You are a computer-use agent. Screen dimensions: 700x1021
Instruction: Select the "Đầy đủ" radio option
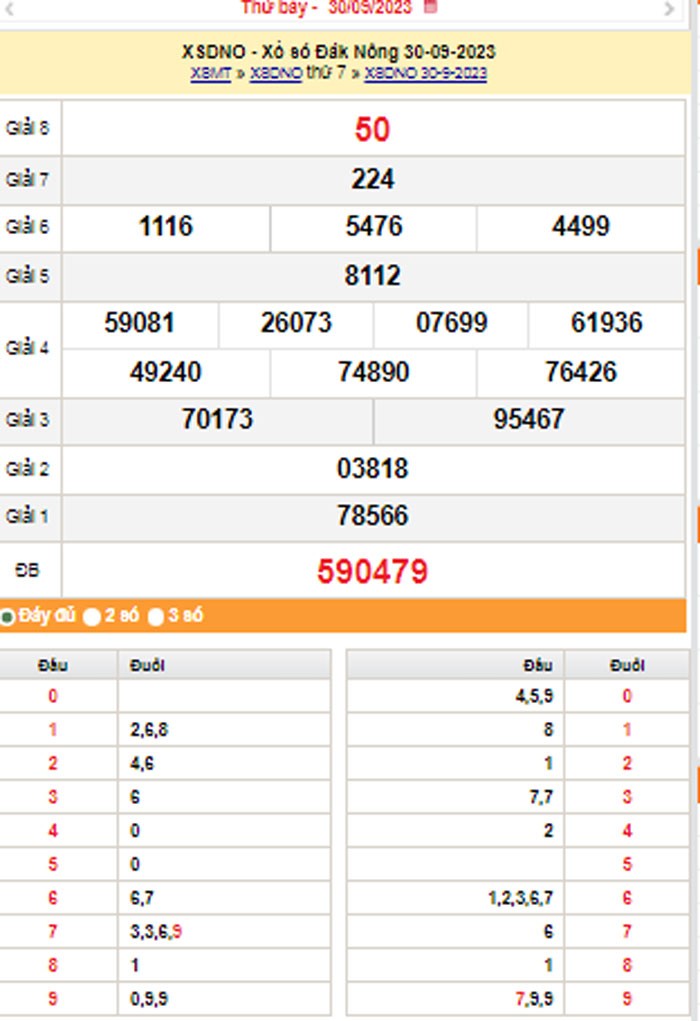coord(8,617)
